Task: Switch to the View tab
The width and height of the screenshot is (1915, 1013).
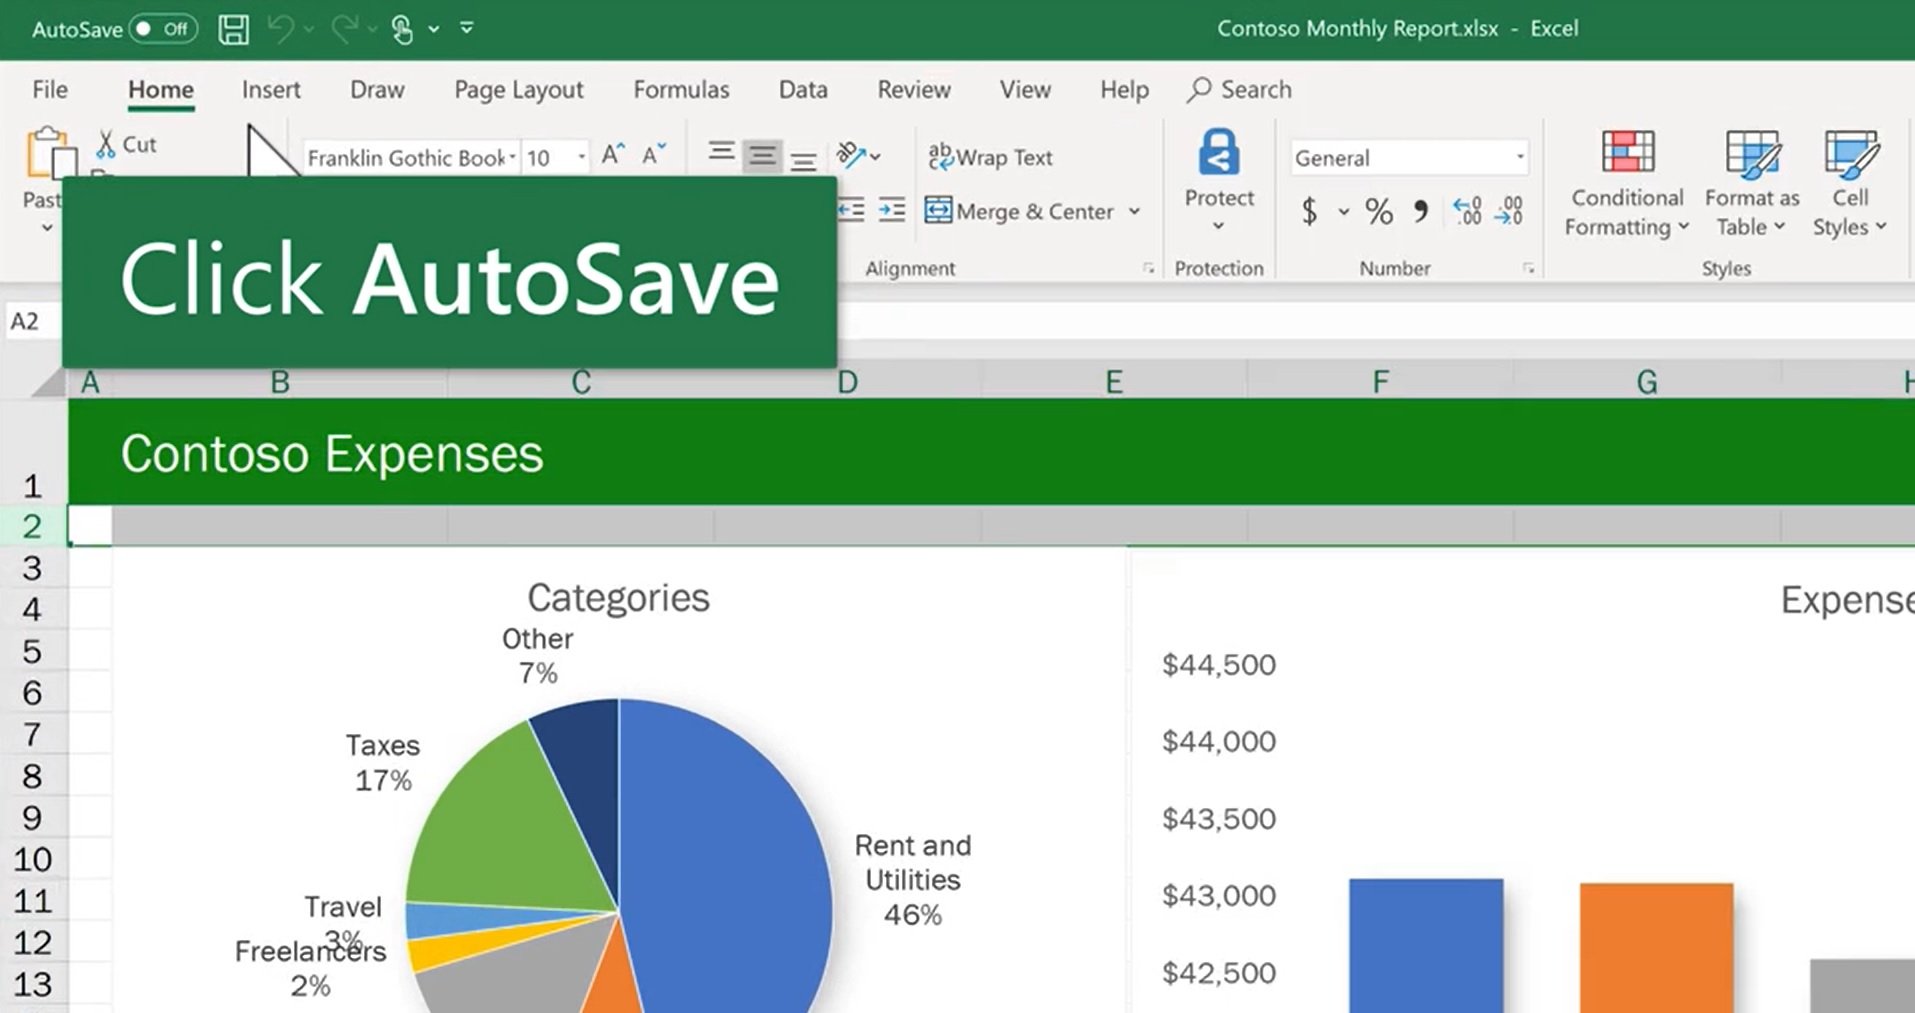Action: pyautogui.click(x=1025, y=90)
